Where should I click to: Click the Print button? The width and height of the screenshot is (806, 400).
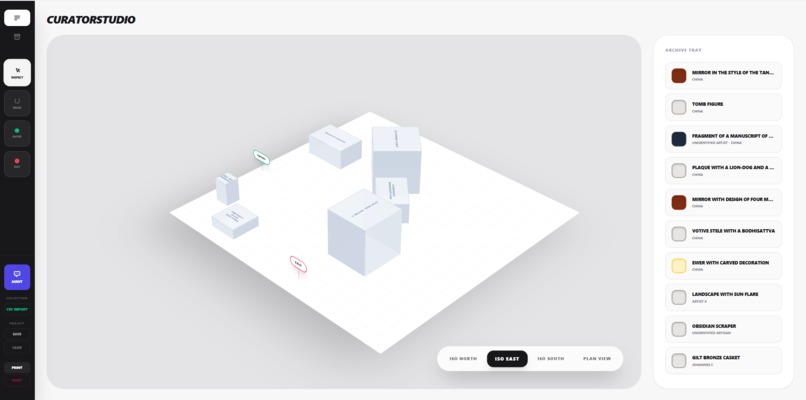[x=17, y=368]
